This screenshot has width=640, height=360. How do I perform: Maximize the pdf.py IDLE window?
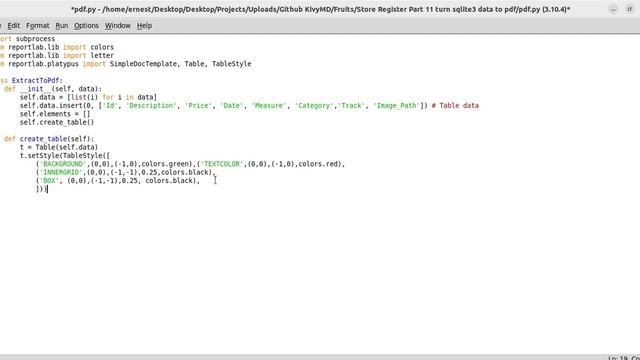point(629,9)
